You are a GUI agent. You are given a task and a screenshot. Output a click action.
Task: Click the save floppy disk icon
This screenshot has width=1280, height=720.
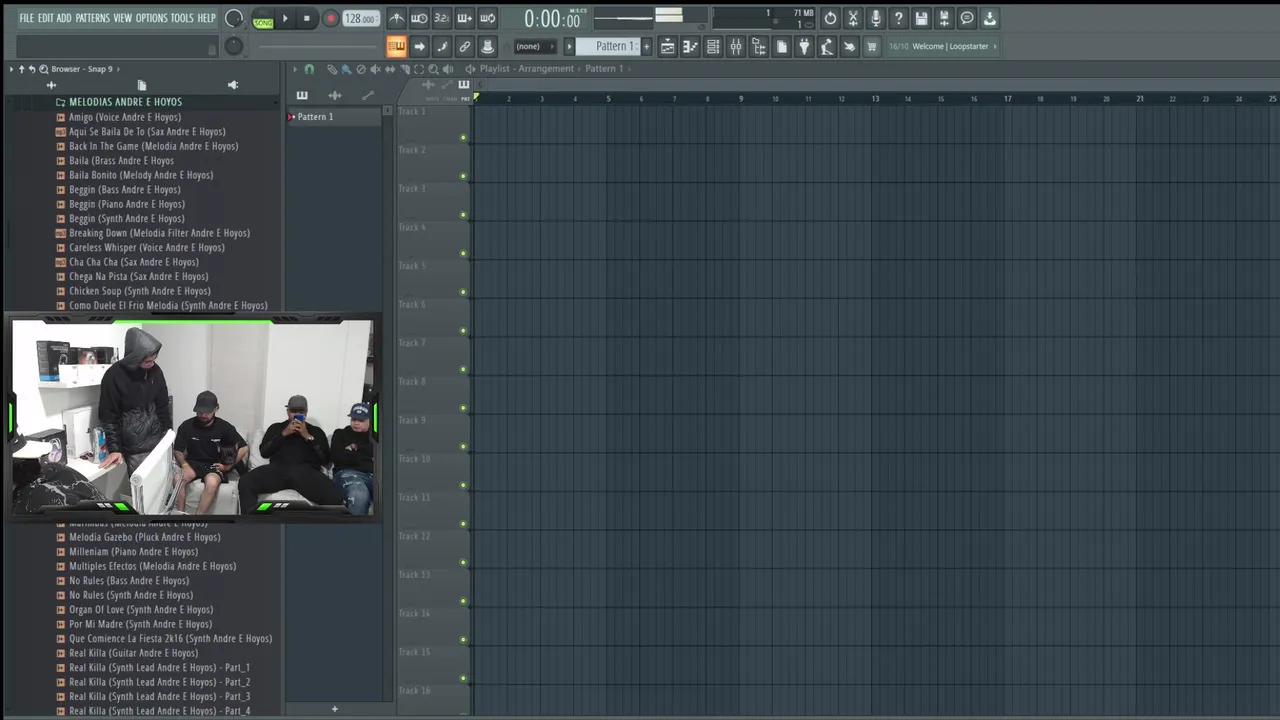tap(921, 18)
